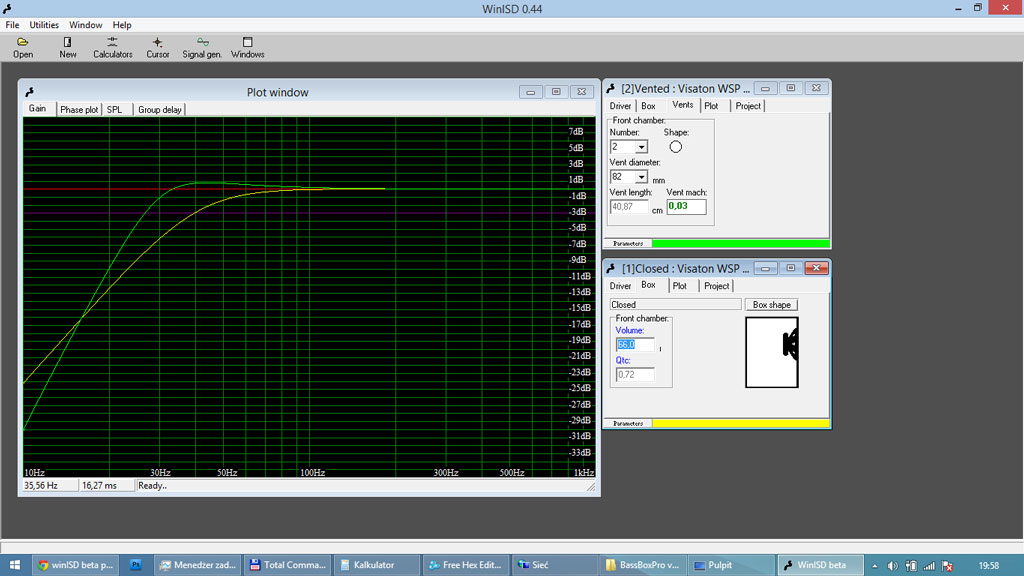Screen dimensions: 1024x576
Task: Open the Calculators tool
Action: point(112,47)
